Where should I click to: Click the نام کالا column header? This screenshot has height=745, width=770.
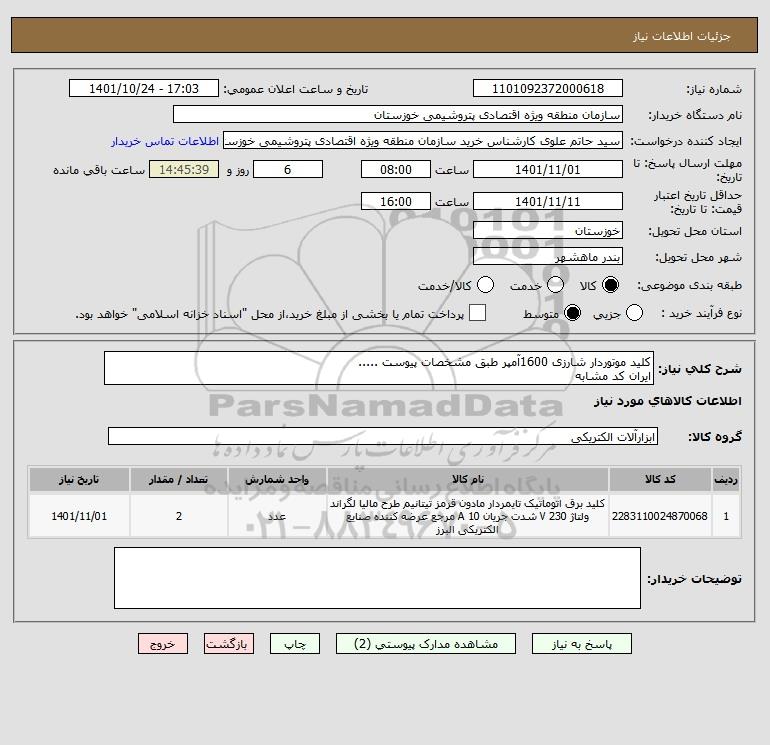pyautogui.click(x=468, y=479)
